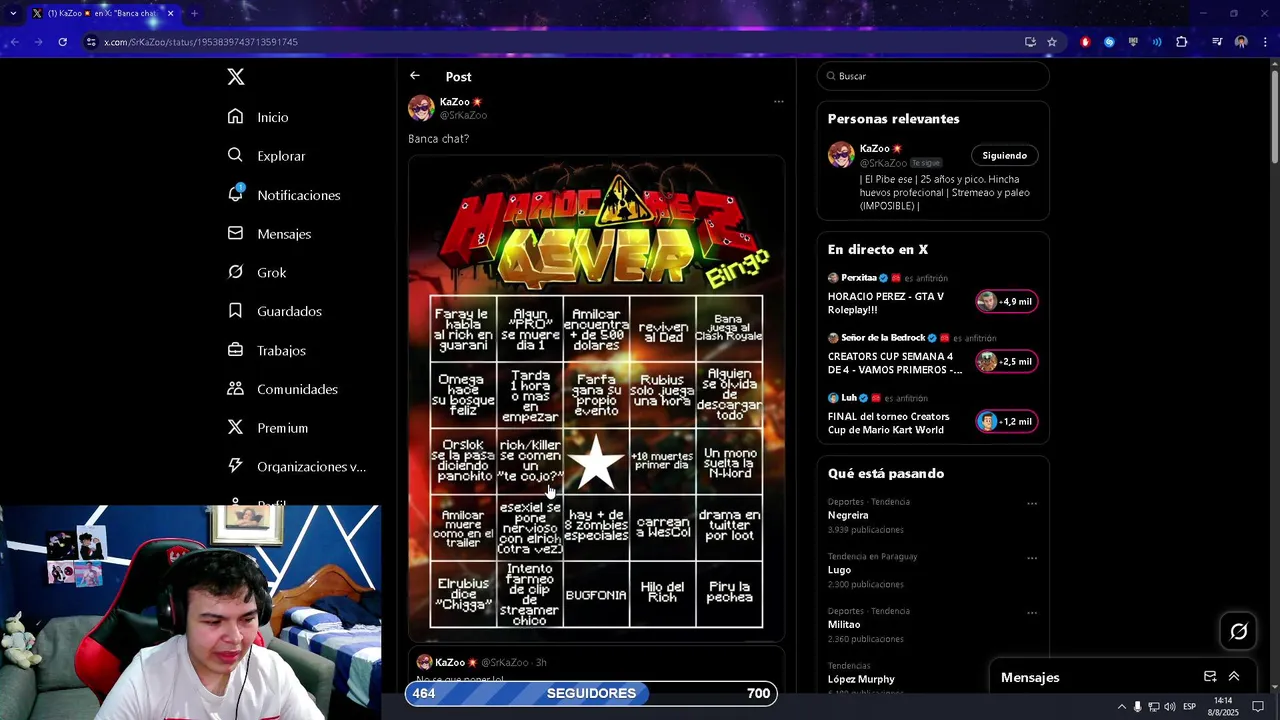1280x720 pixels.
Task: Open the Windows notification center icon
Action: coord(1258,707)
